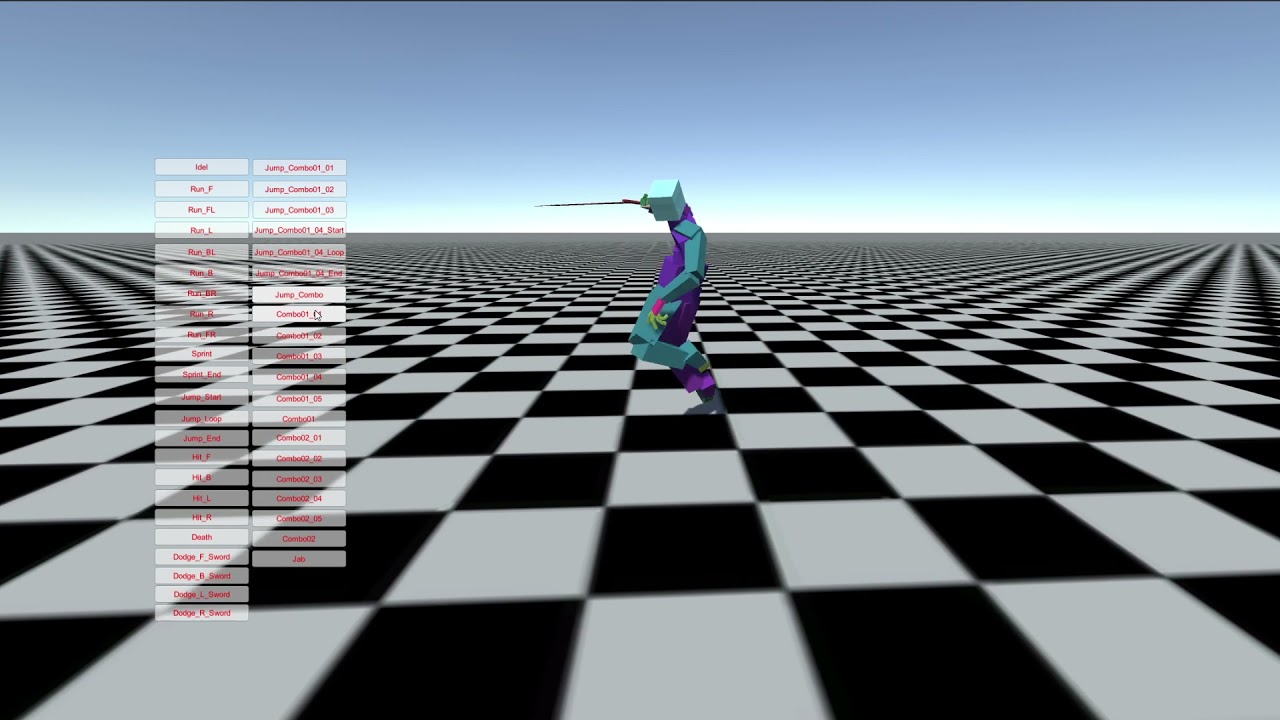Screen dimensions: 1280x720
Task: Trigger the Sprint_End animation
Action: pyautogui.click(x=201, y=375)
